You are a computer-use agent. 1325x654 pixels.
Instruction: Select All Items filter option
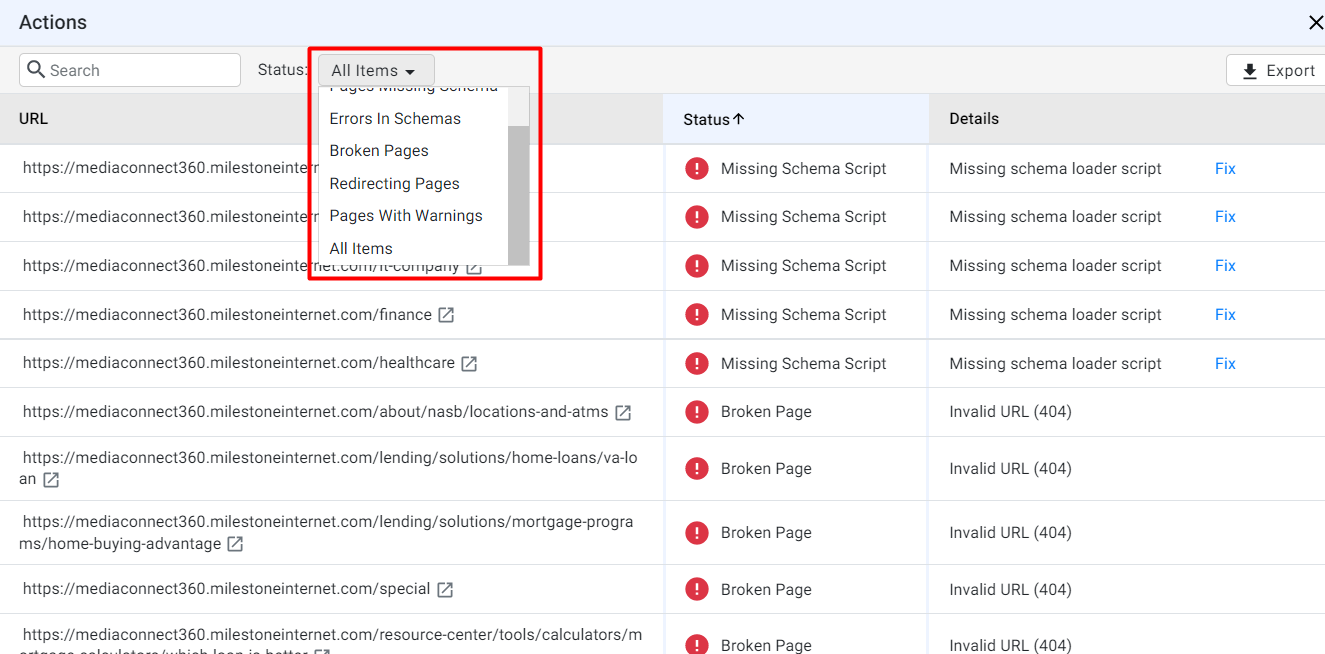[361, 248]
